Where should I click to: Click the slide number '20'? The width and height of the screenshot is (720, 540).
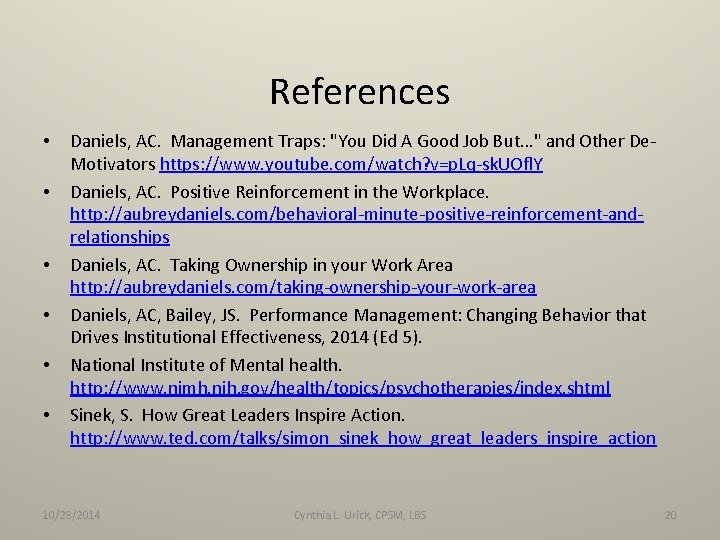coord(670,515)
